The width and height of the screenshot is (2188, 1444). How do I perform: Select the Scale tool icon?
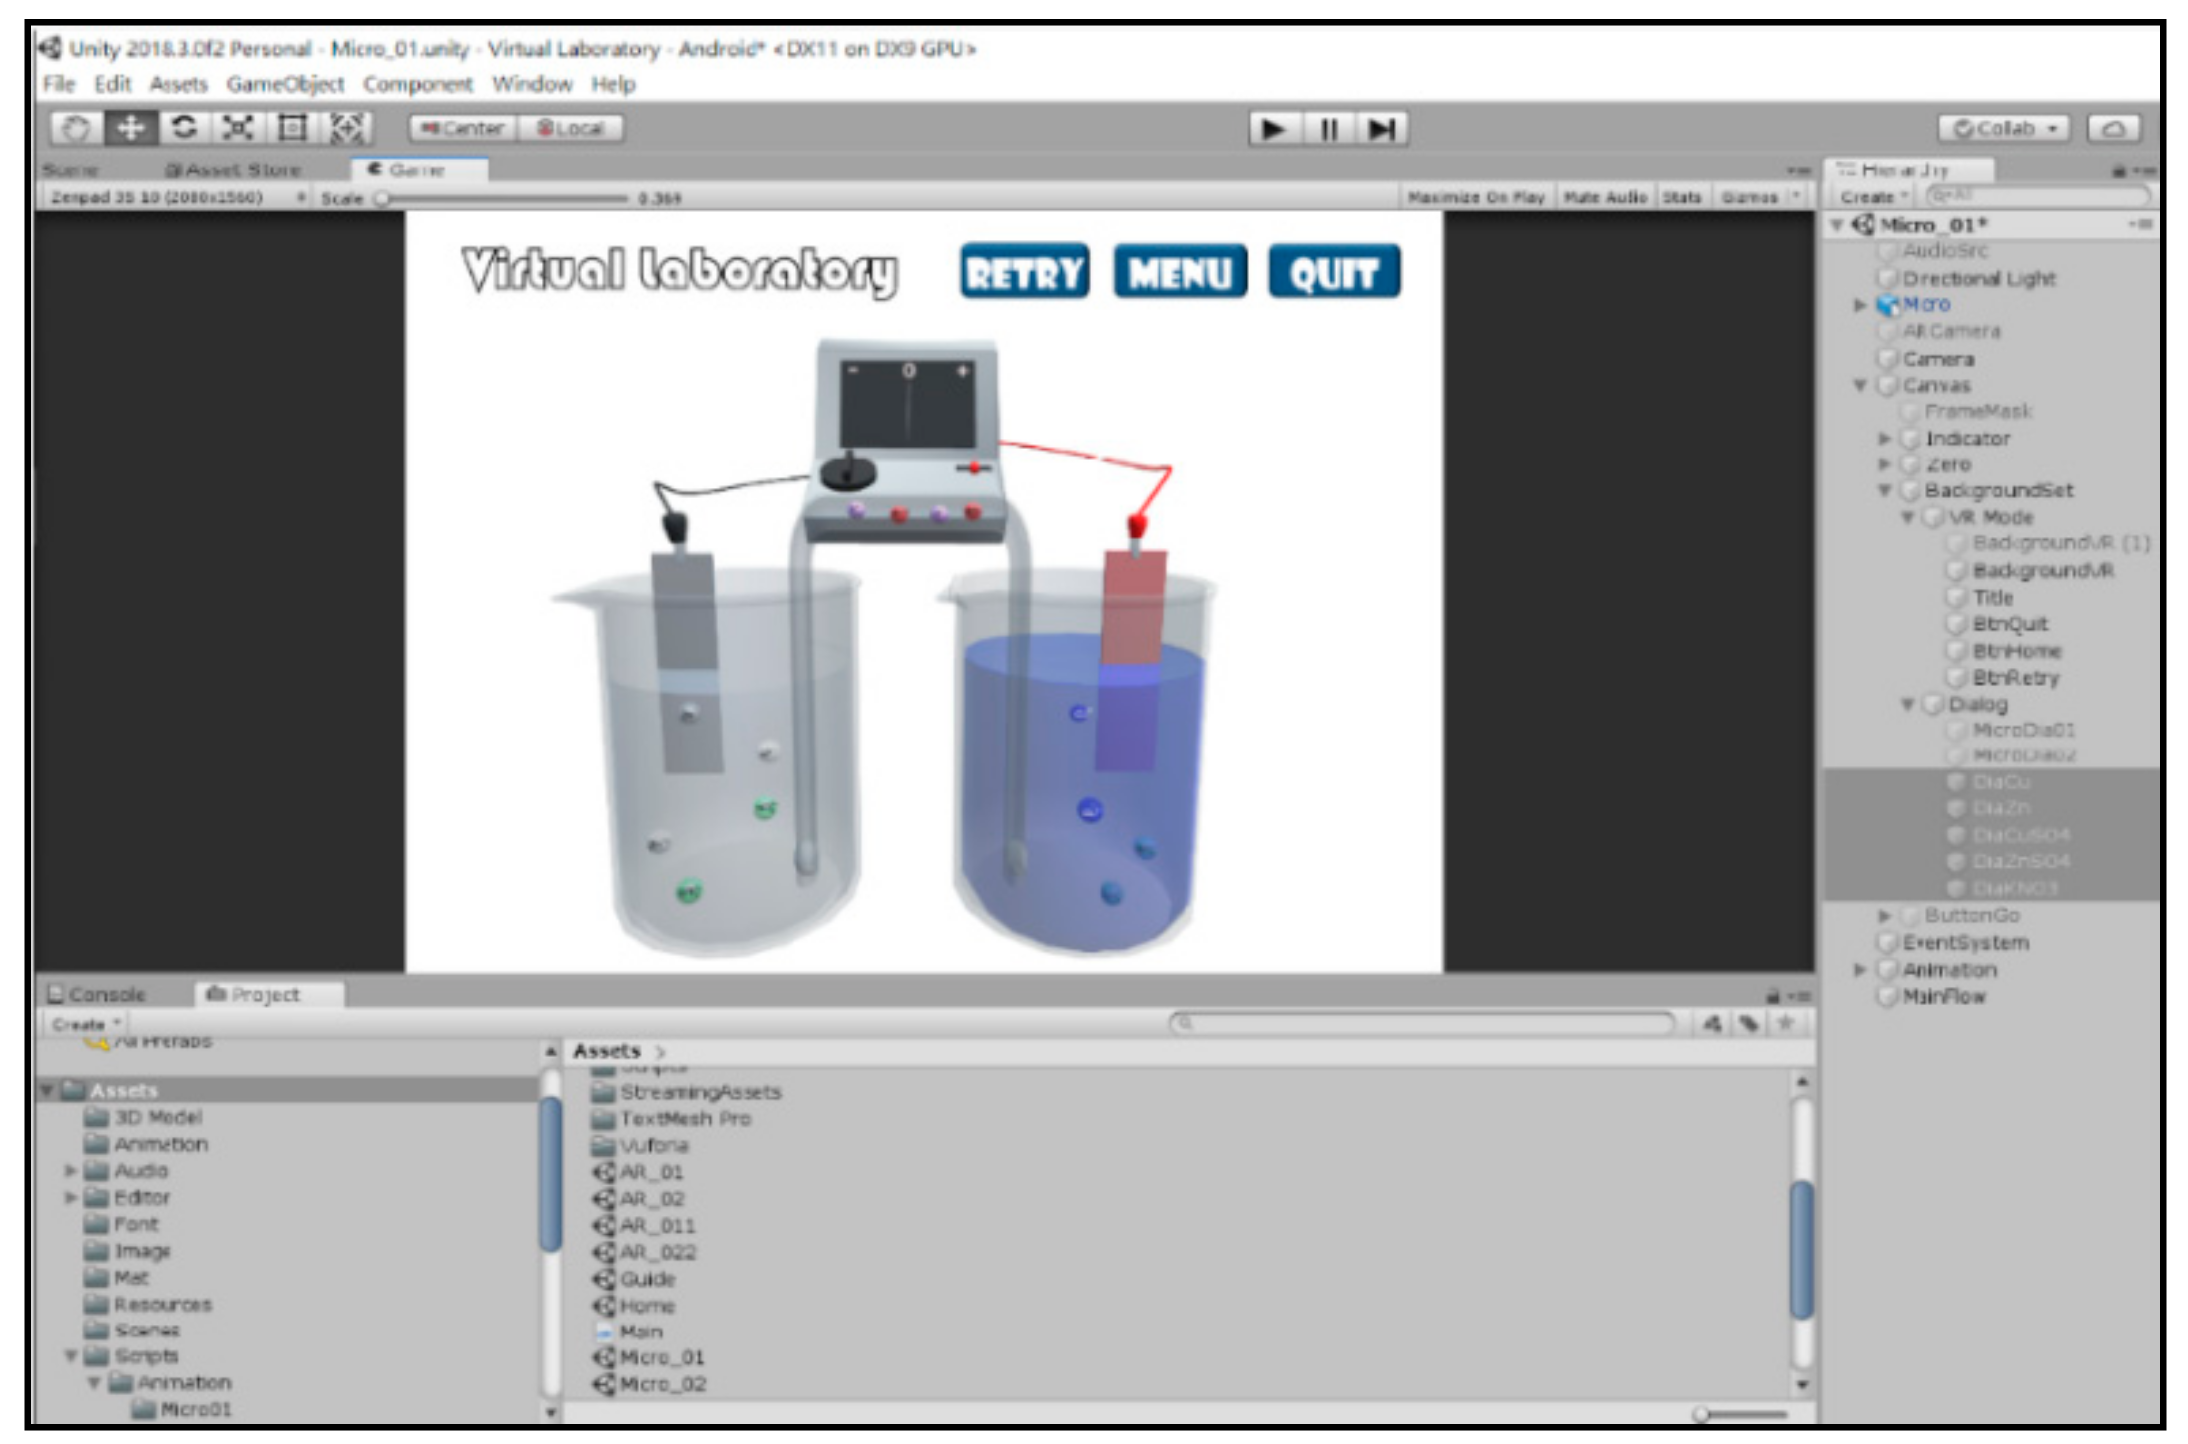click(x=238, y=128)
